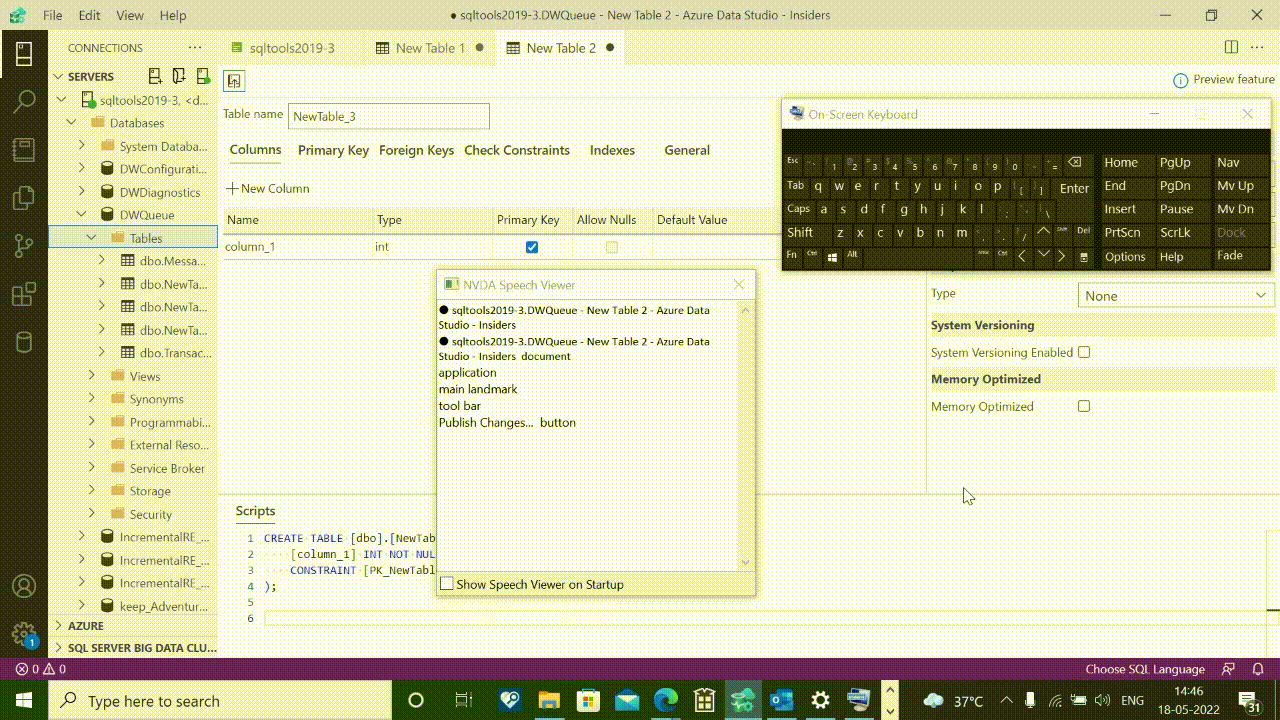
Task: Click the Table name input field
Action: 389,116
